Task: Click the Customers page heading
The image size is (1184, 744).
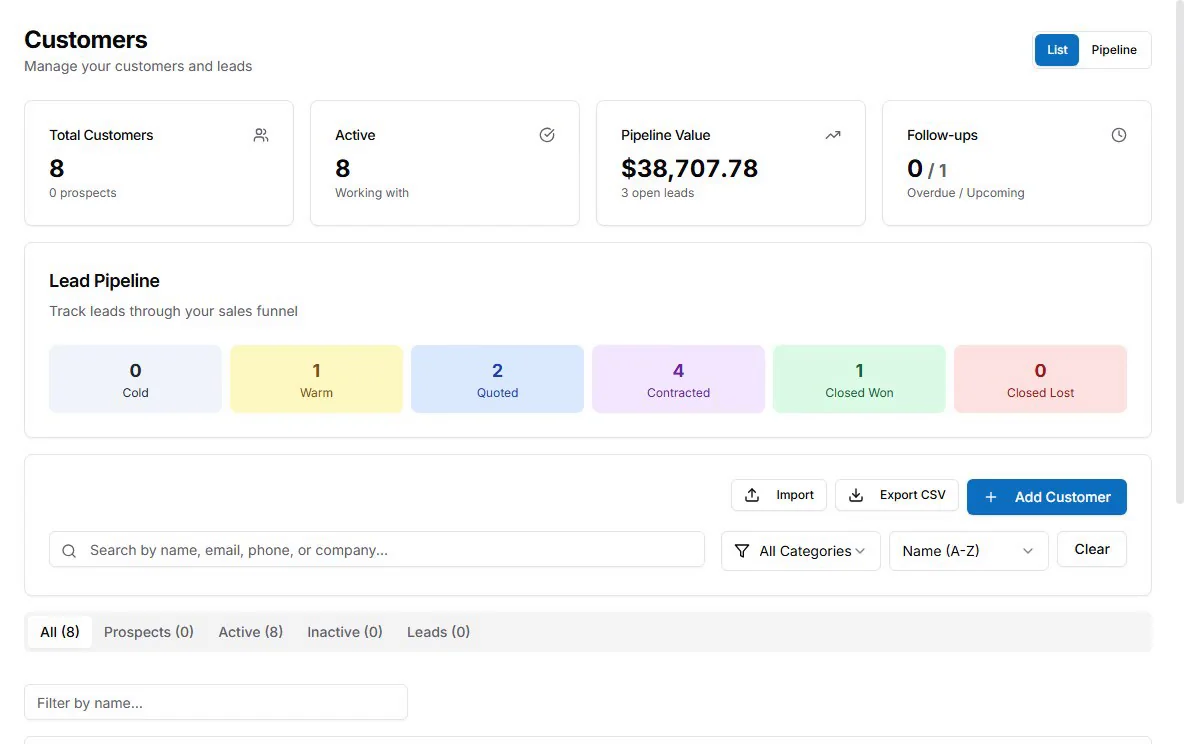Action: [86, 39]
